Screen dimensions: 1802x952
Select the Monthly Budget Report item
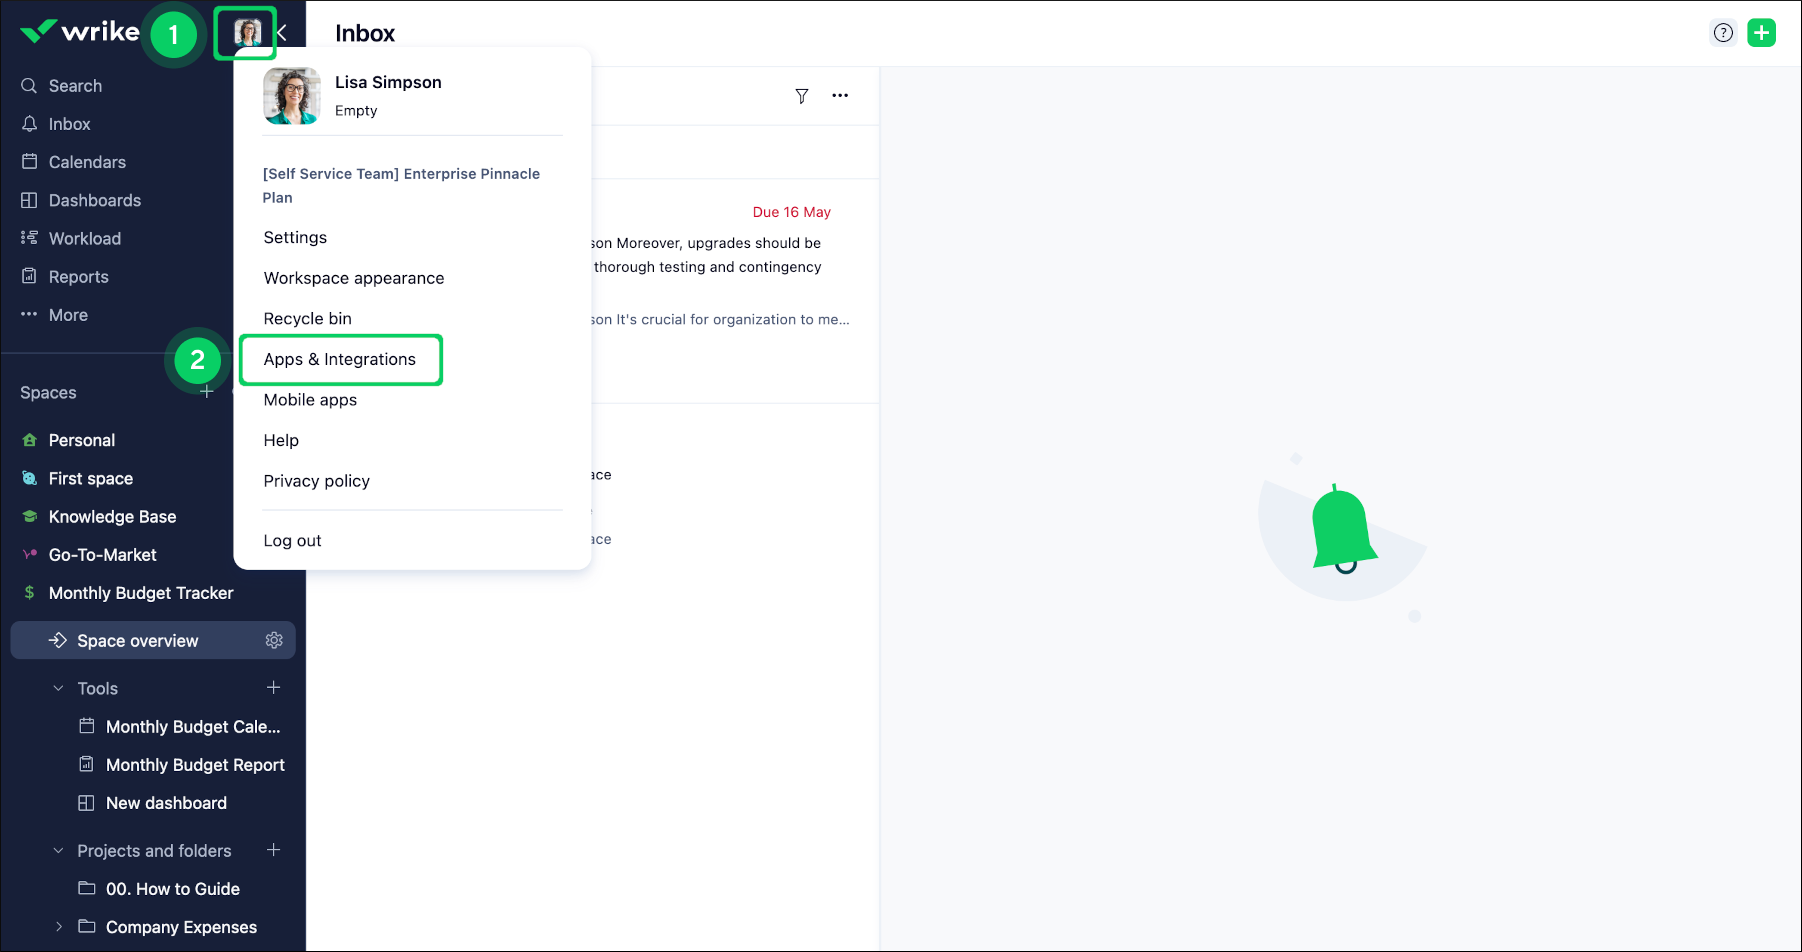pos(194,764)
